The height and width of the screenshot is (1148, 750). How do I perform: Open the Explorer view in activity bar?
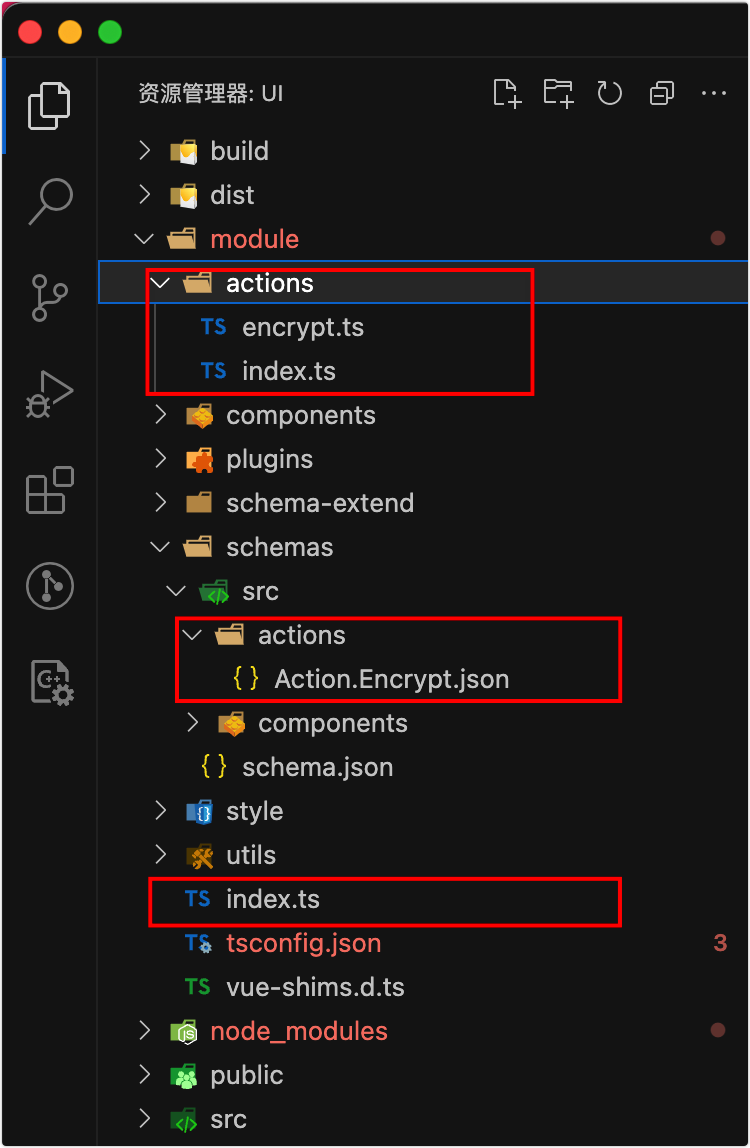point(49,105)
